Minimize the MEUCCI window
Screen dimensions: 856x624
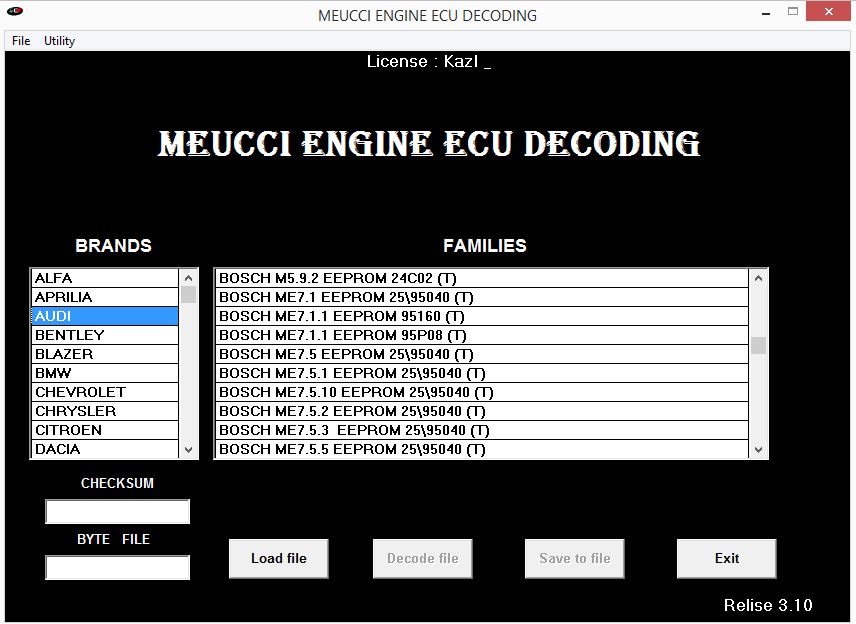pos(766,12)
